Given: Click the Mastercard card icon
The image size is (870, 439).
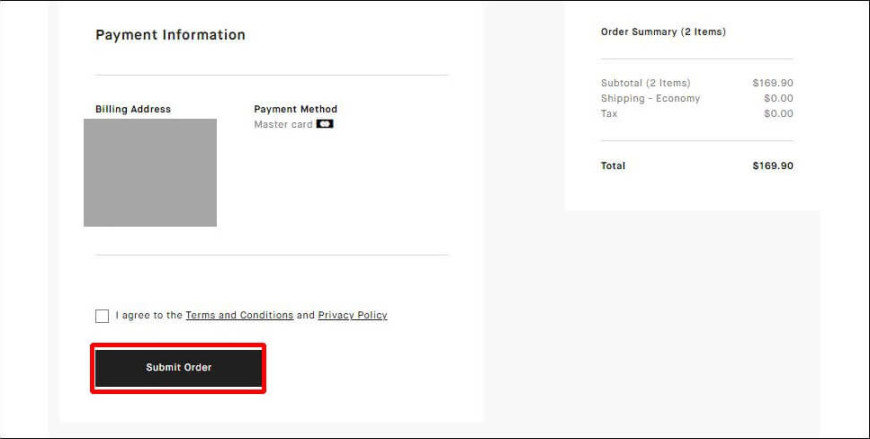Looking at the screenshot, I should tap(325, 124).
